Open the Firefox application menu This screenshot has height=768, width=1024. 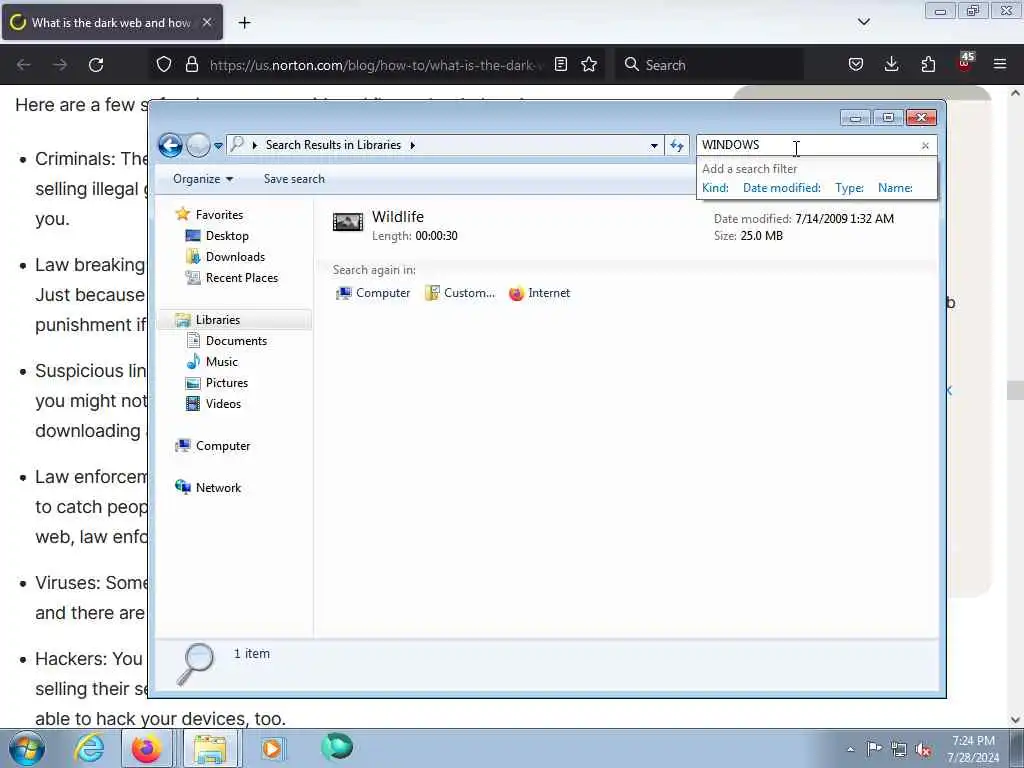(1000, 64)
